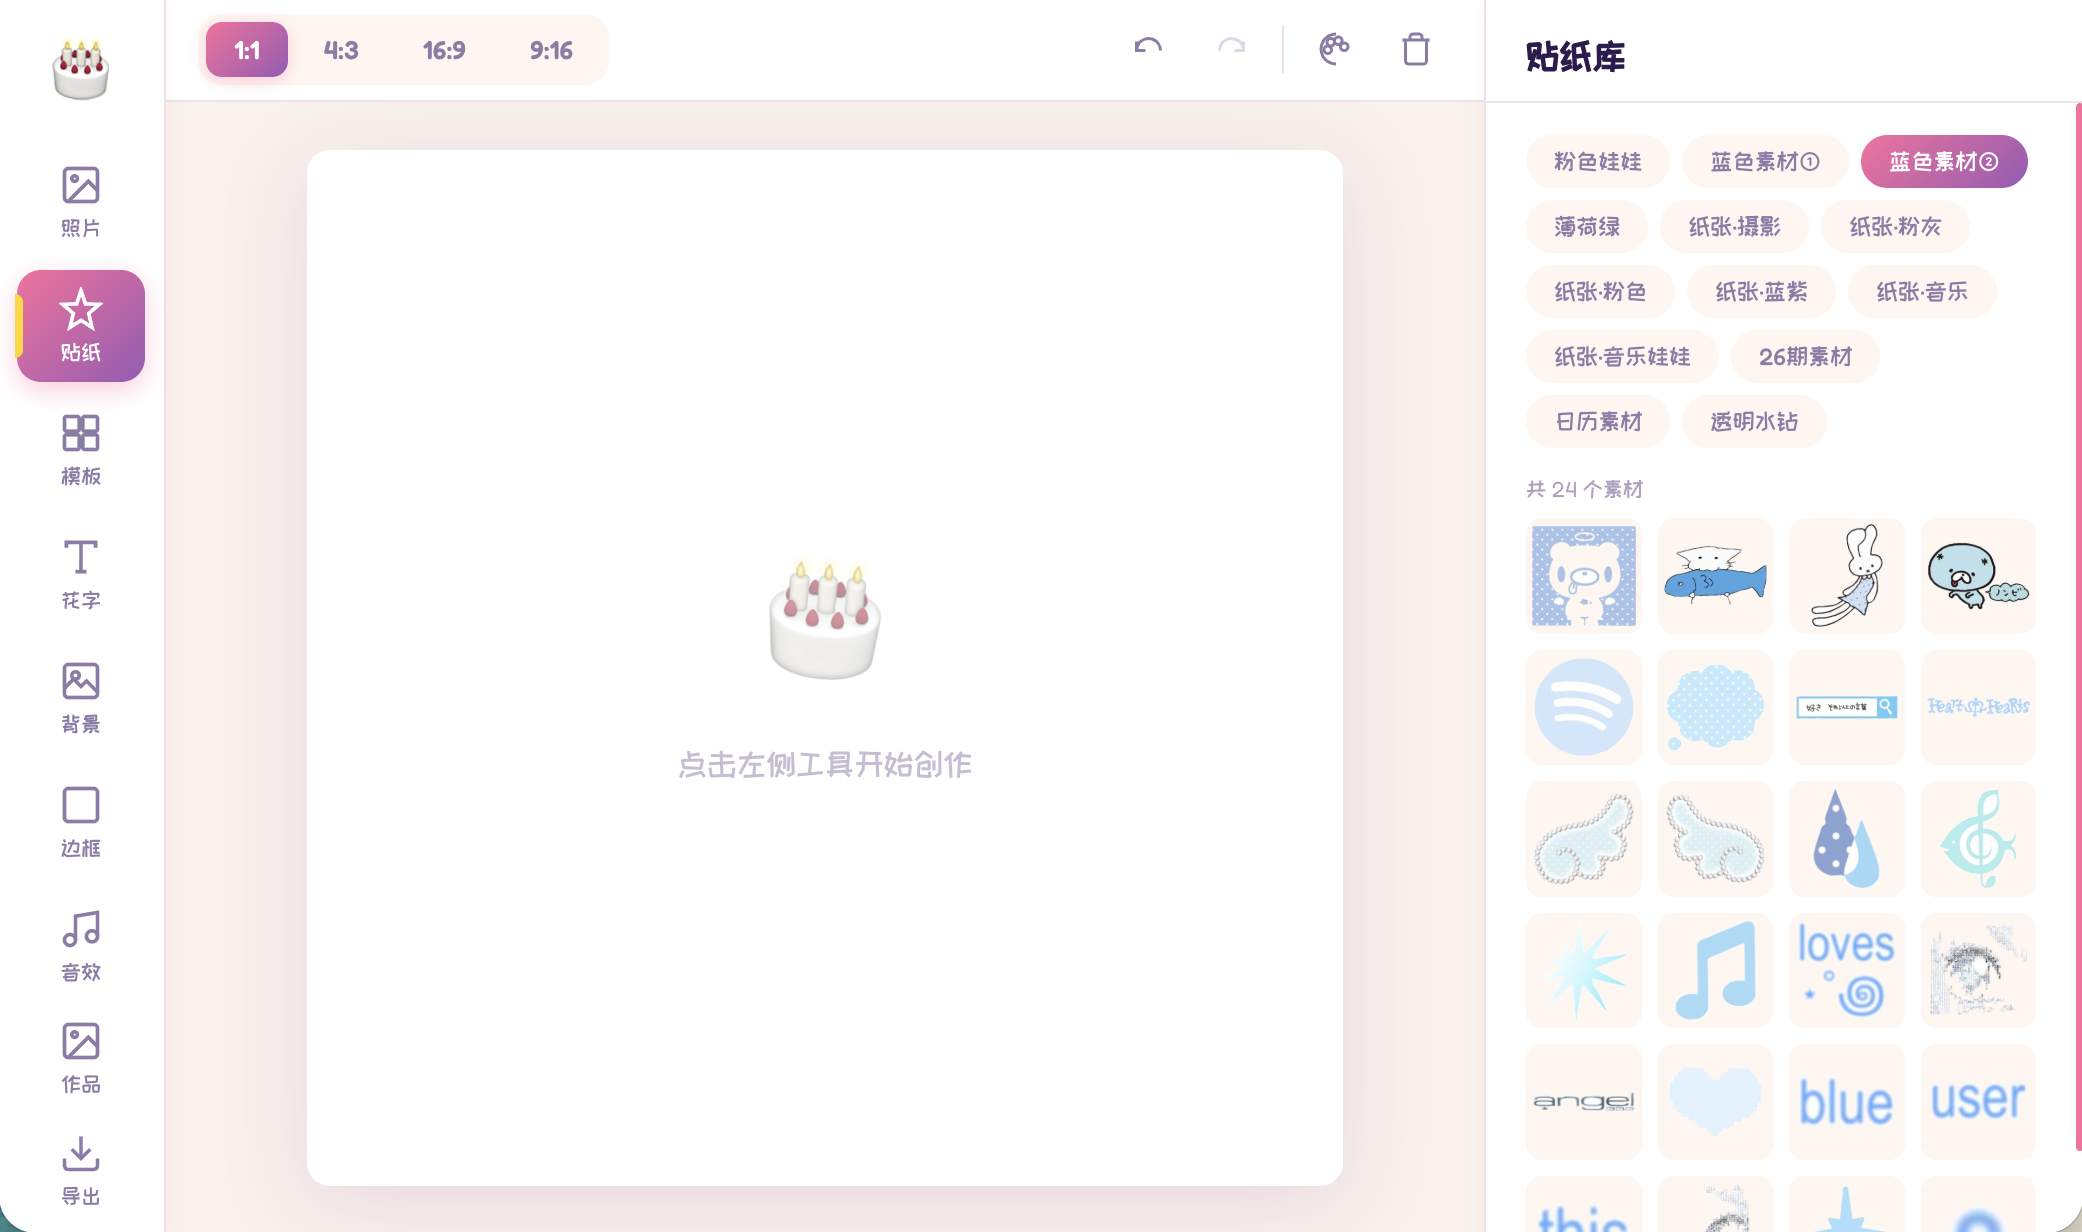Add the blue Spotify logo sticker
Screen dimensions: 2082x1232
(1584, 707)
